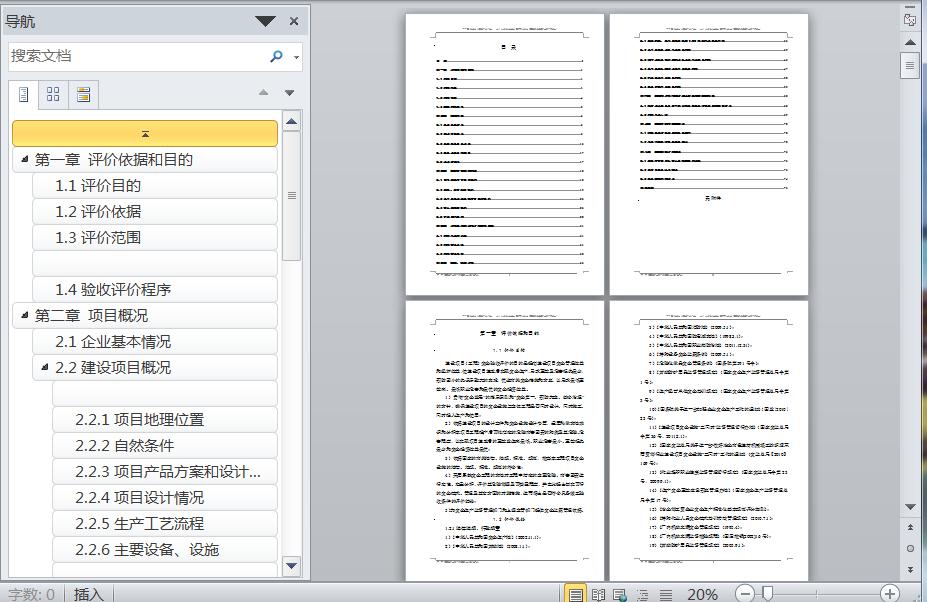Click the zoom slider handle
Screen dimensions: 927x602
click(x=768, y=594)
